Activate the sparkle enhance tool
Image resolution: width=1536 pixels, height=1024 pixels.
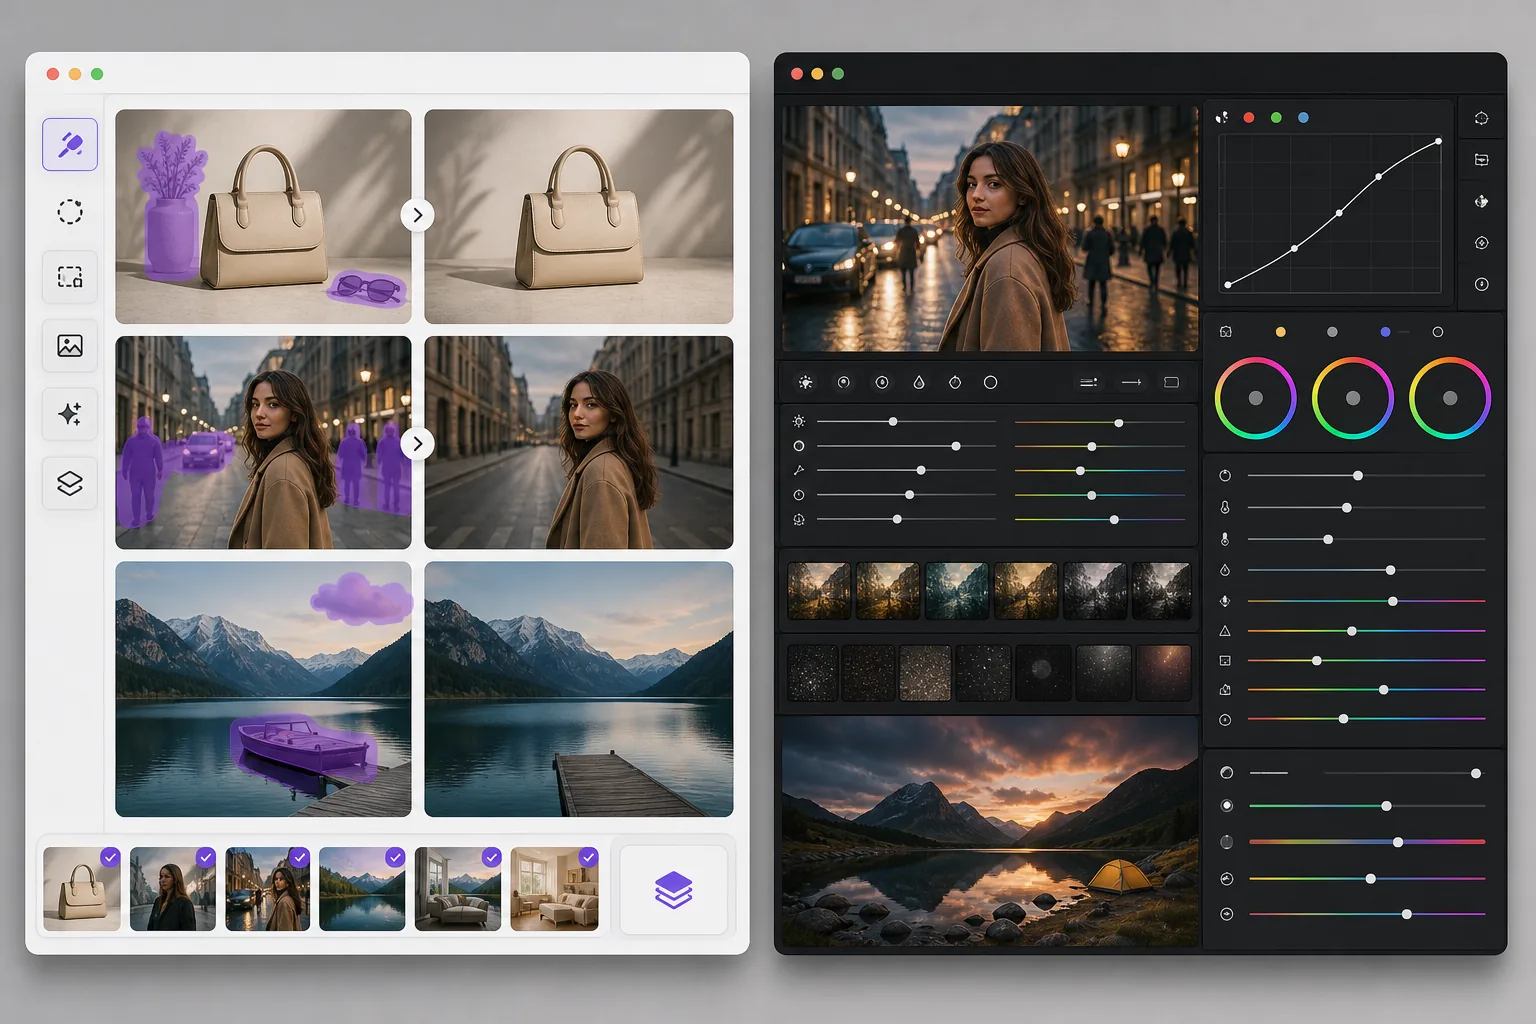tap(70, 414)
